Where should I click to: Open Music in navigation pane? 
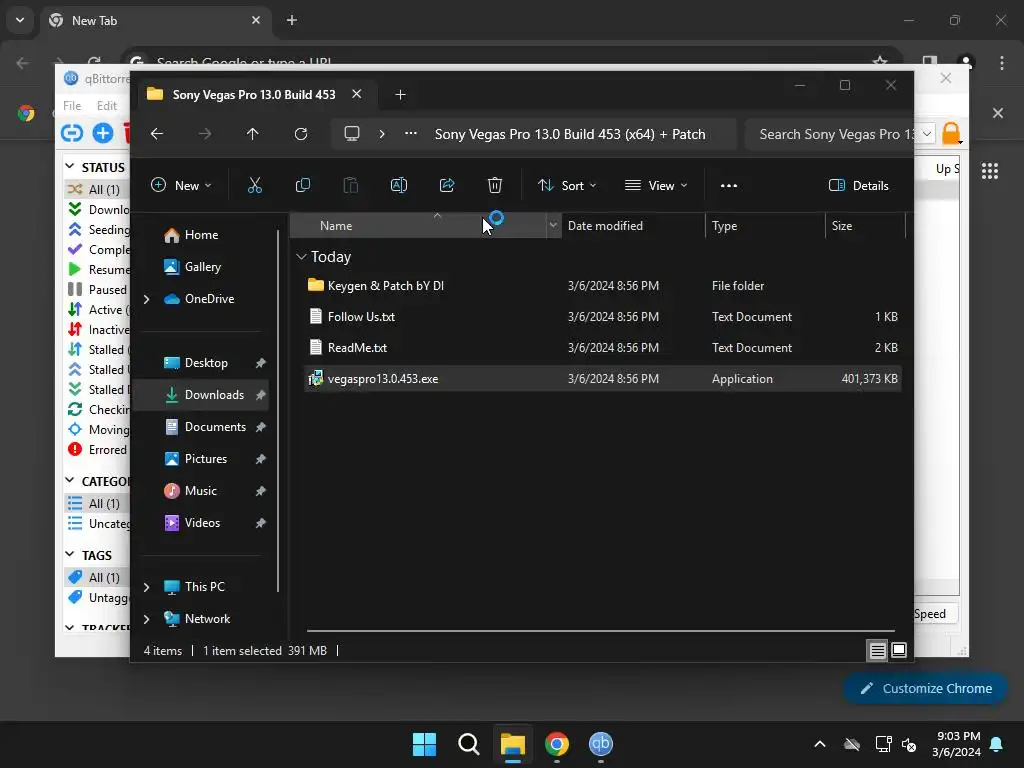[x=200, y=491]
